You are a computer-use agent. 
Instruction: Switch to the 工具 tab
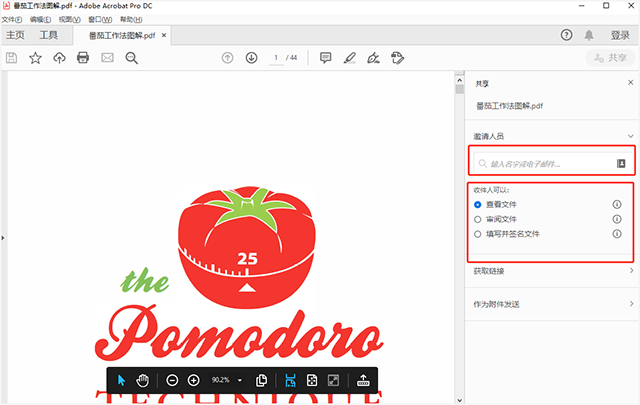click(x=49, y=36)
